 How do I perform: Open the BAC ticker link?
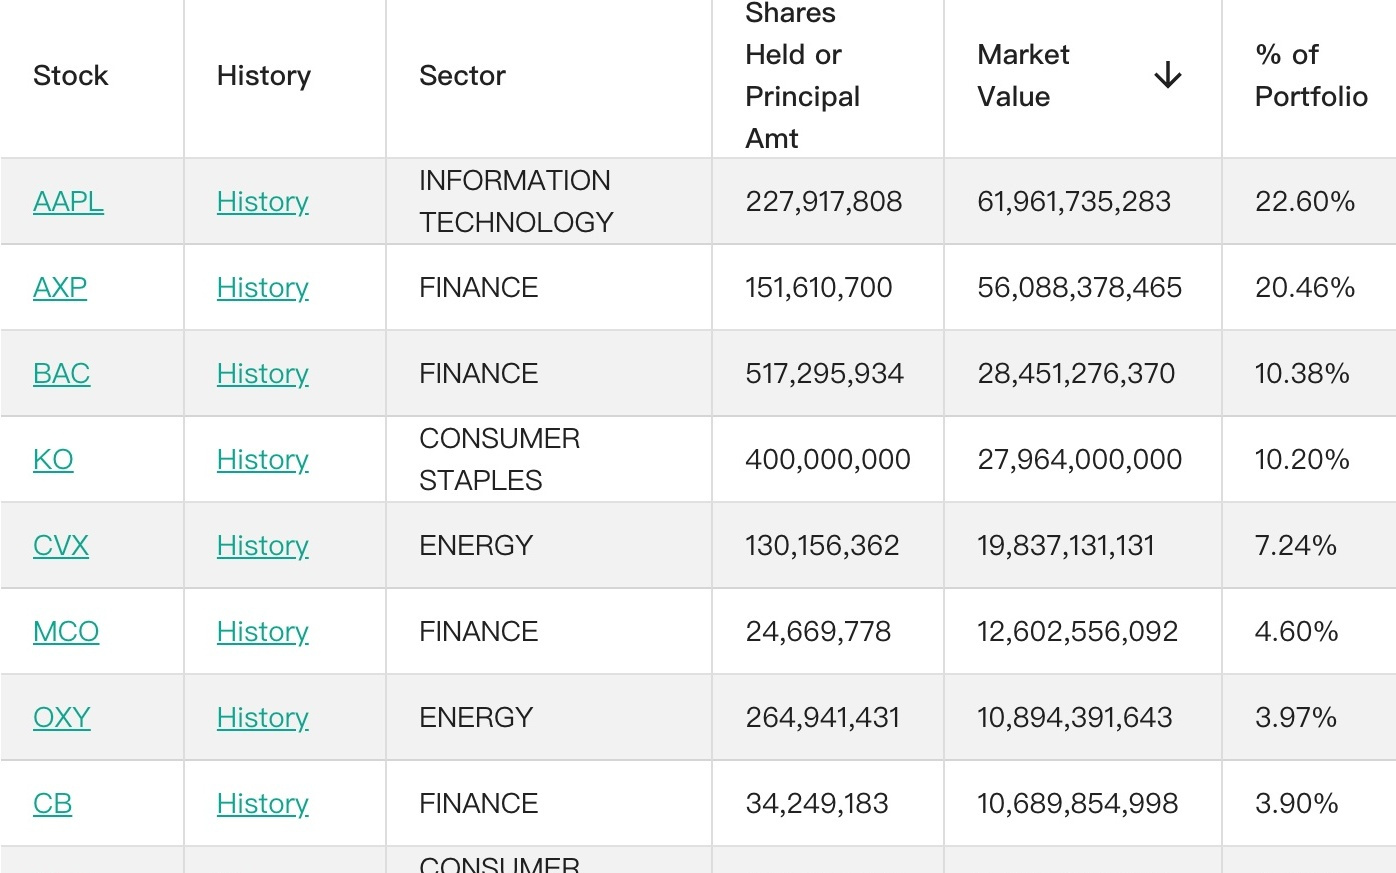click(x=61, y=374)
